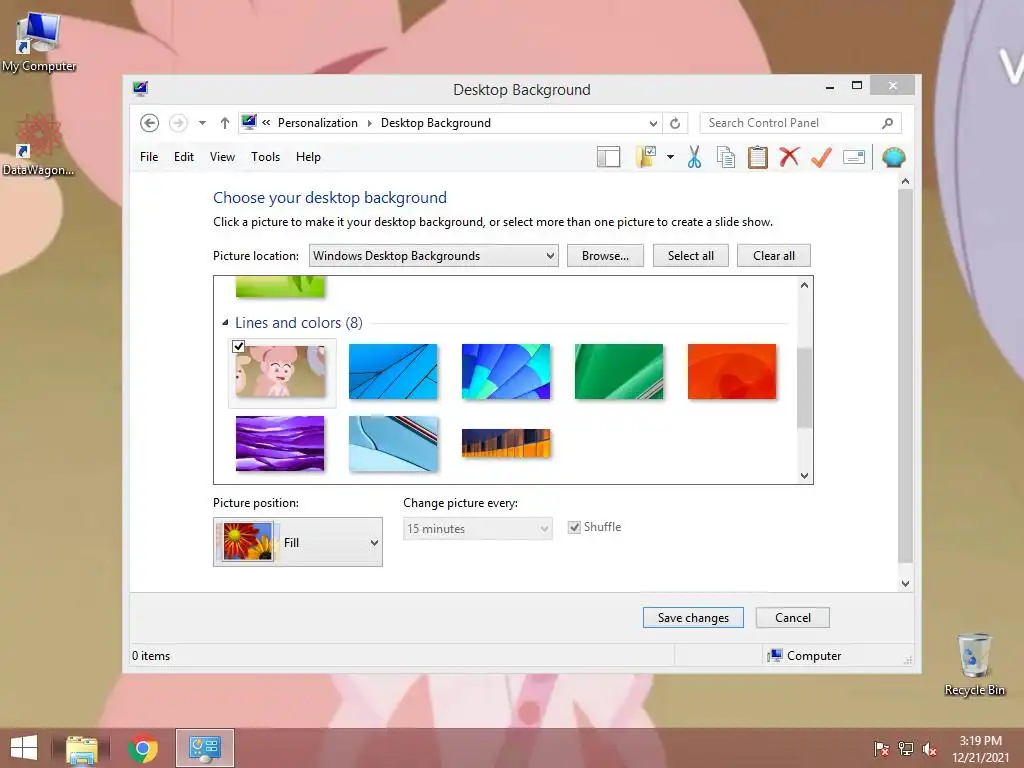
Task: Click the Cut scissors toolbar icon
Action: [694, 157]
